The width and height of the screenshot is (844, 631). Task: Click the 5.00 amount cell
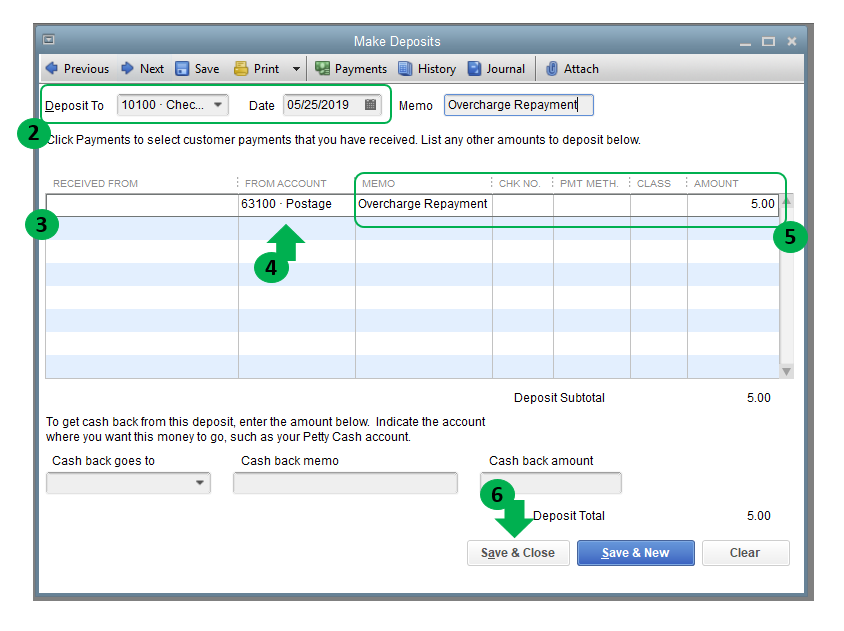733,205
